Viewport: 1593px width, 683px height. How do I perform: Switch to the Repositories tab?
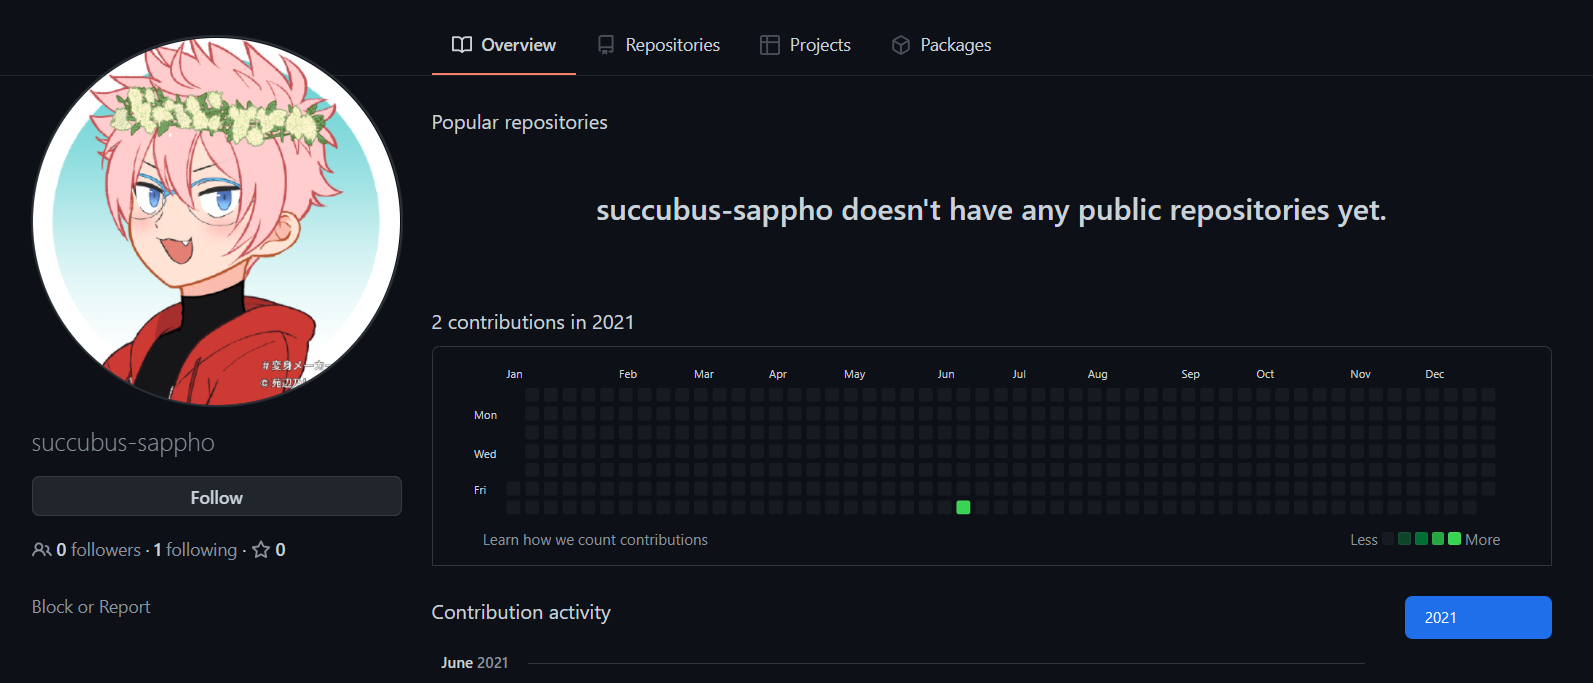659,45
